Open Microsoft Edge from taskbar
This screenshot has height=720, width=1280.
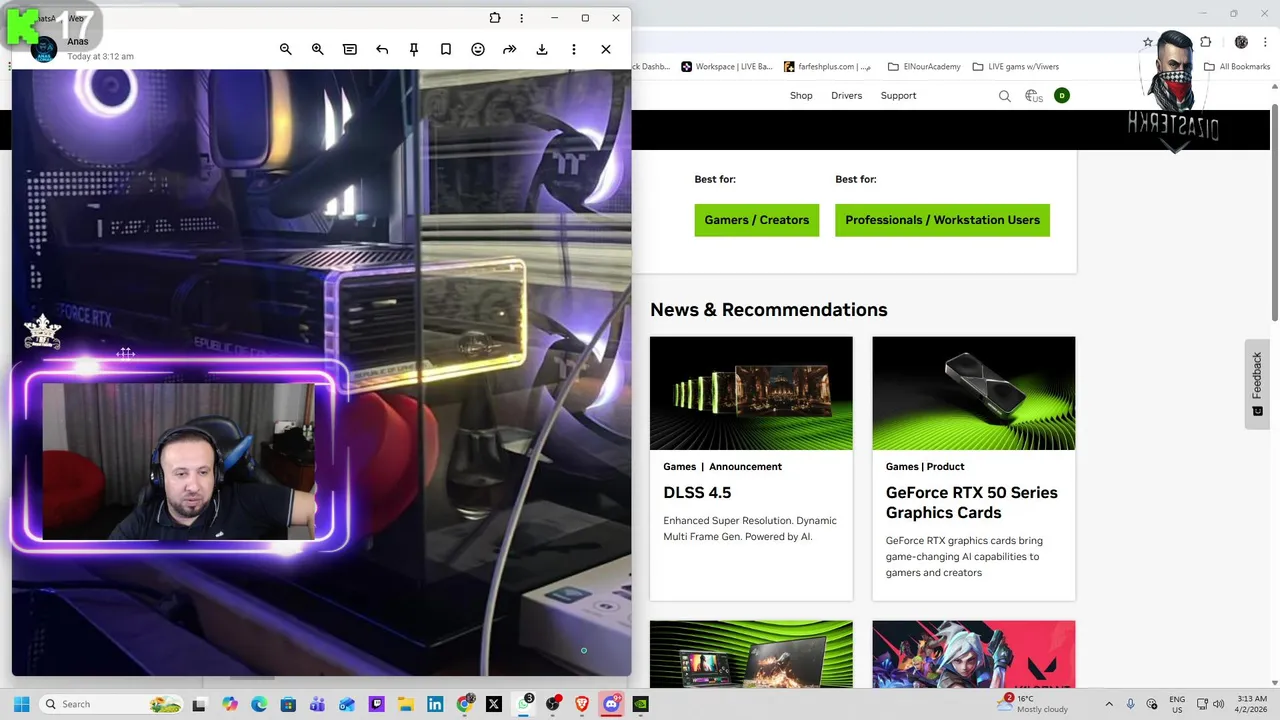259,704
